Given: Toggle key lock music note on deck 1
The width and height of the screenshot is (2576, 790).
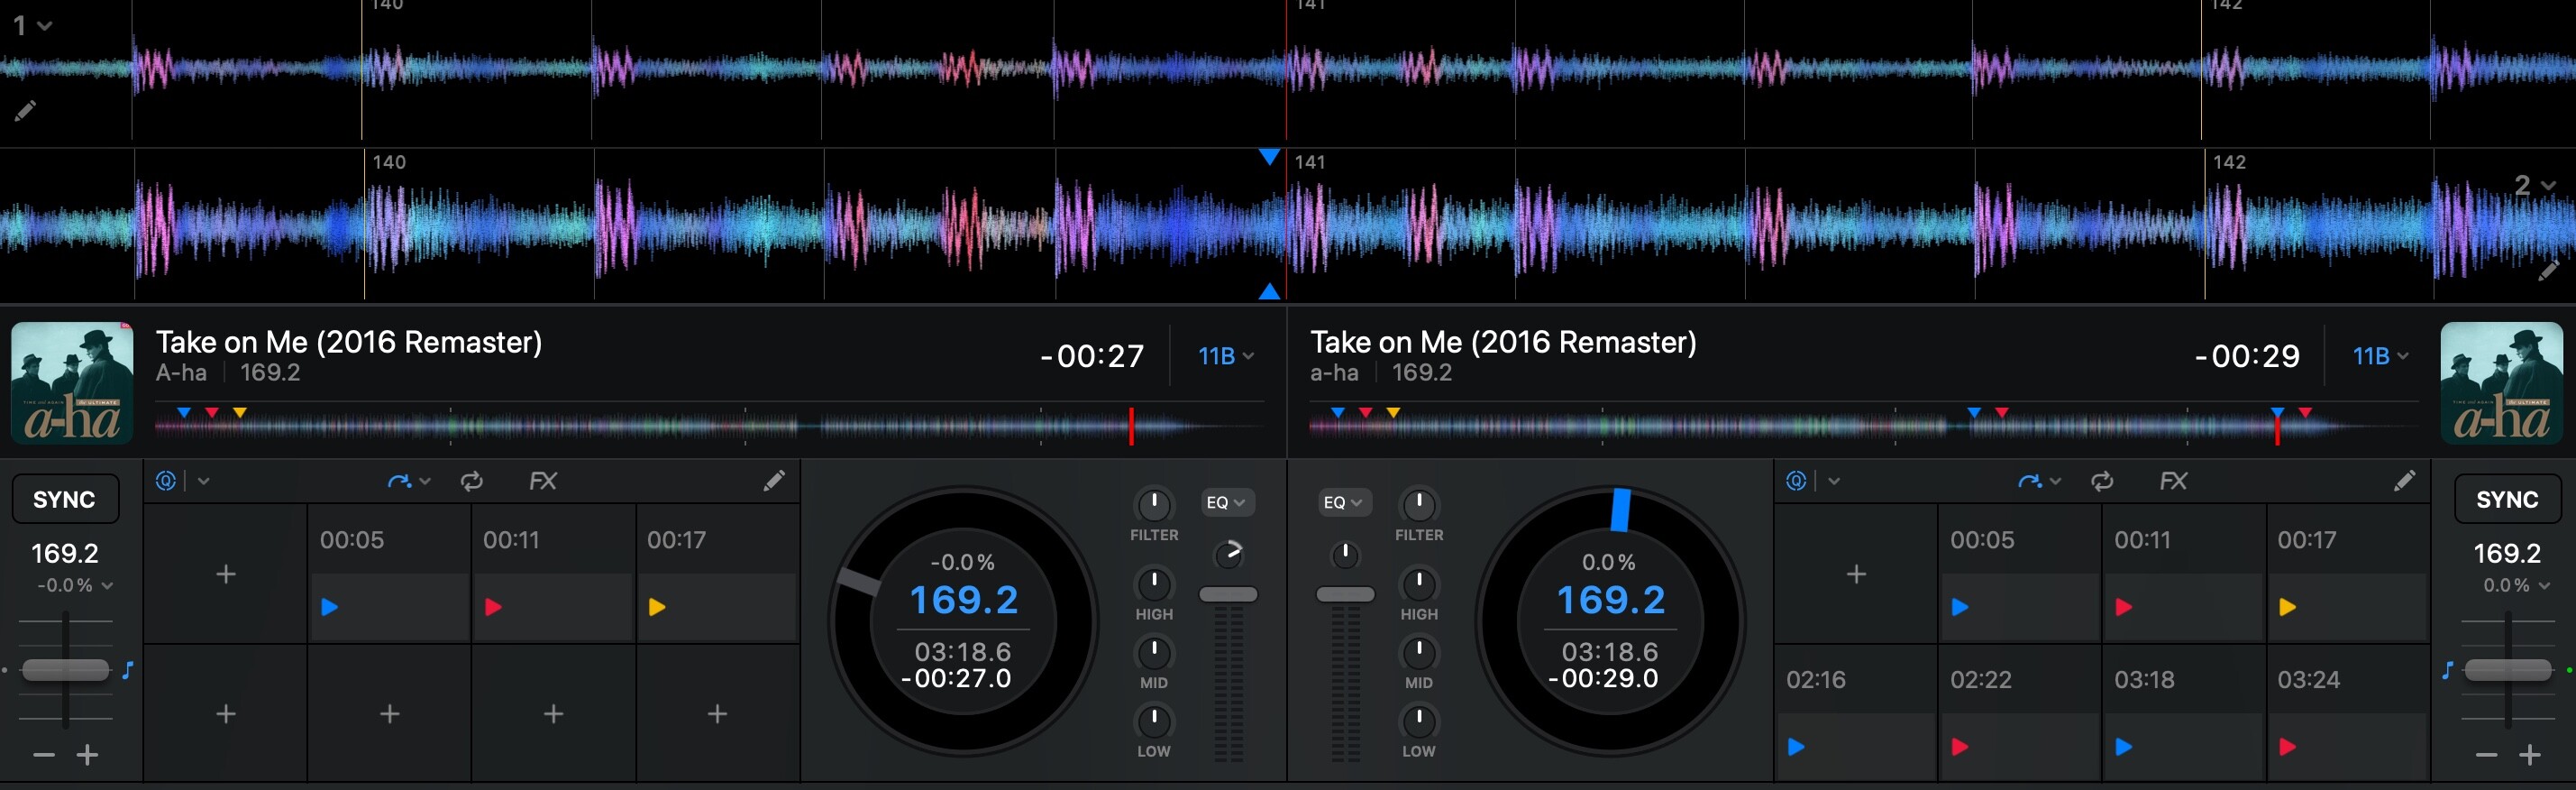Looking at the screenshot, I should pyautogui.click(x=128, y=670).
